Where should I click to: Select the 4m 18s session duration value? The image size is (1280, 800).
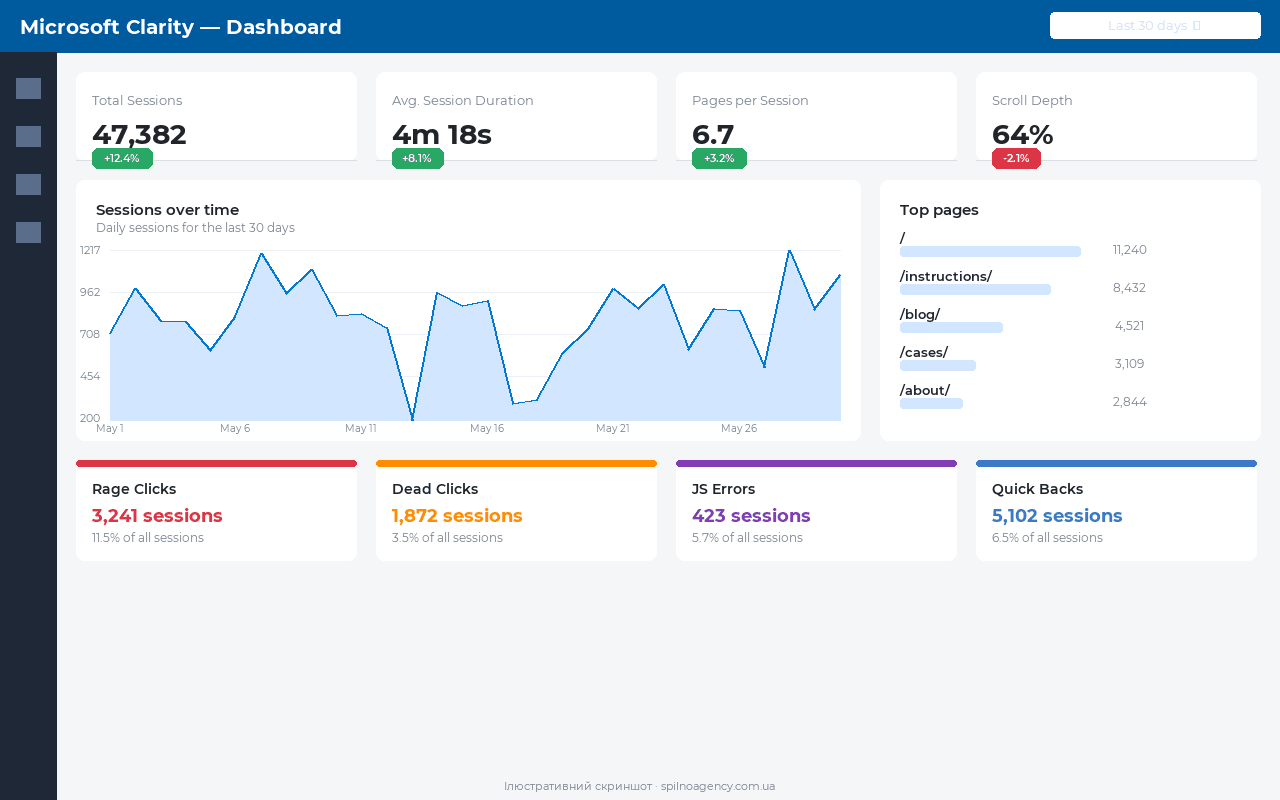(x=442, y=134)
